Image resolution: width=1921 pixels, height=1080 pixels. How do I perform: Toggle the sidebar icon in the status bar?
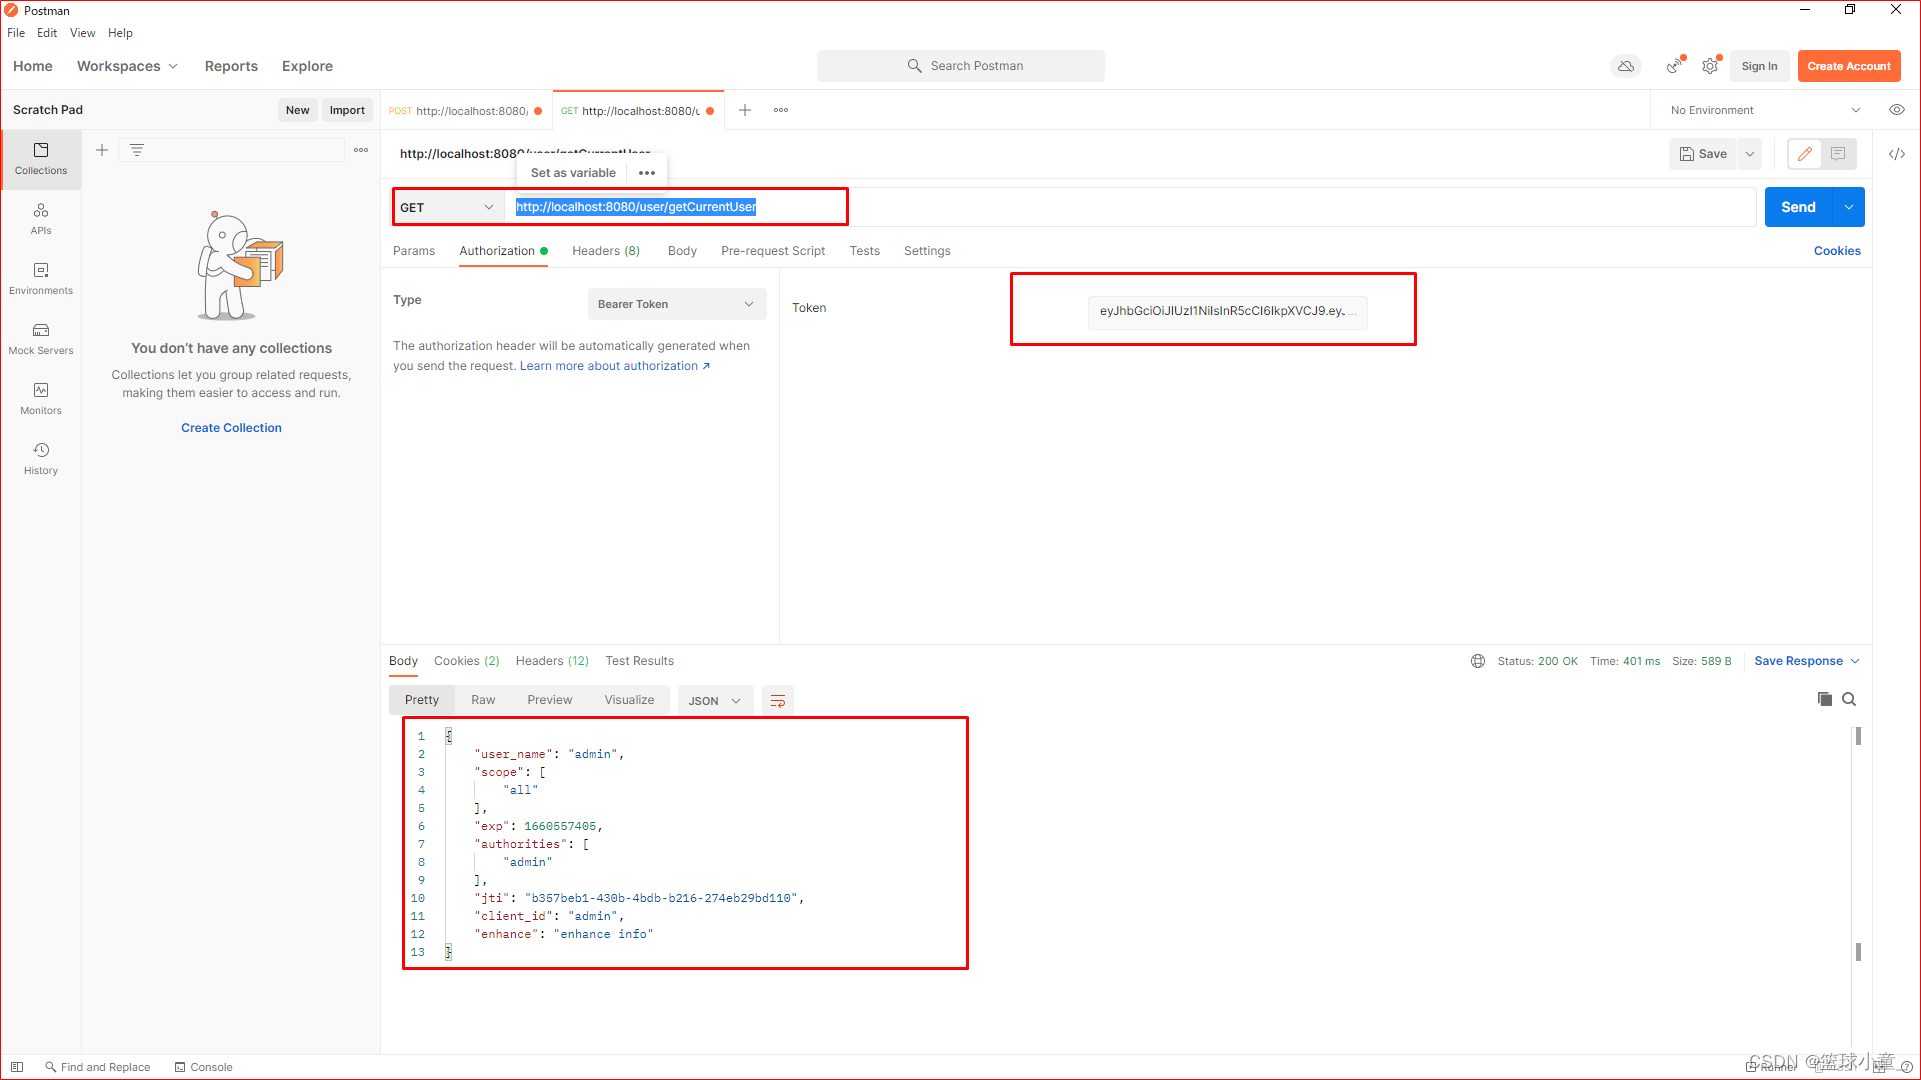(17, 1067)
